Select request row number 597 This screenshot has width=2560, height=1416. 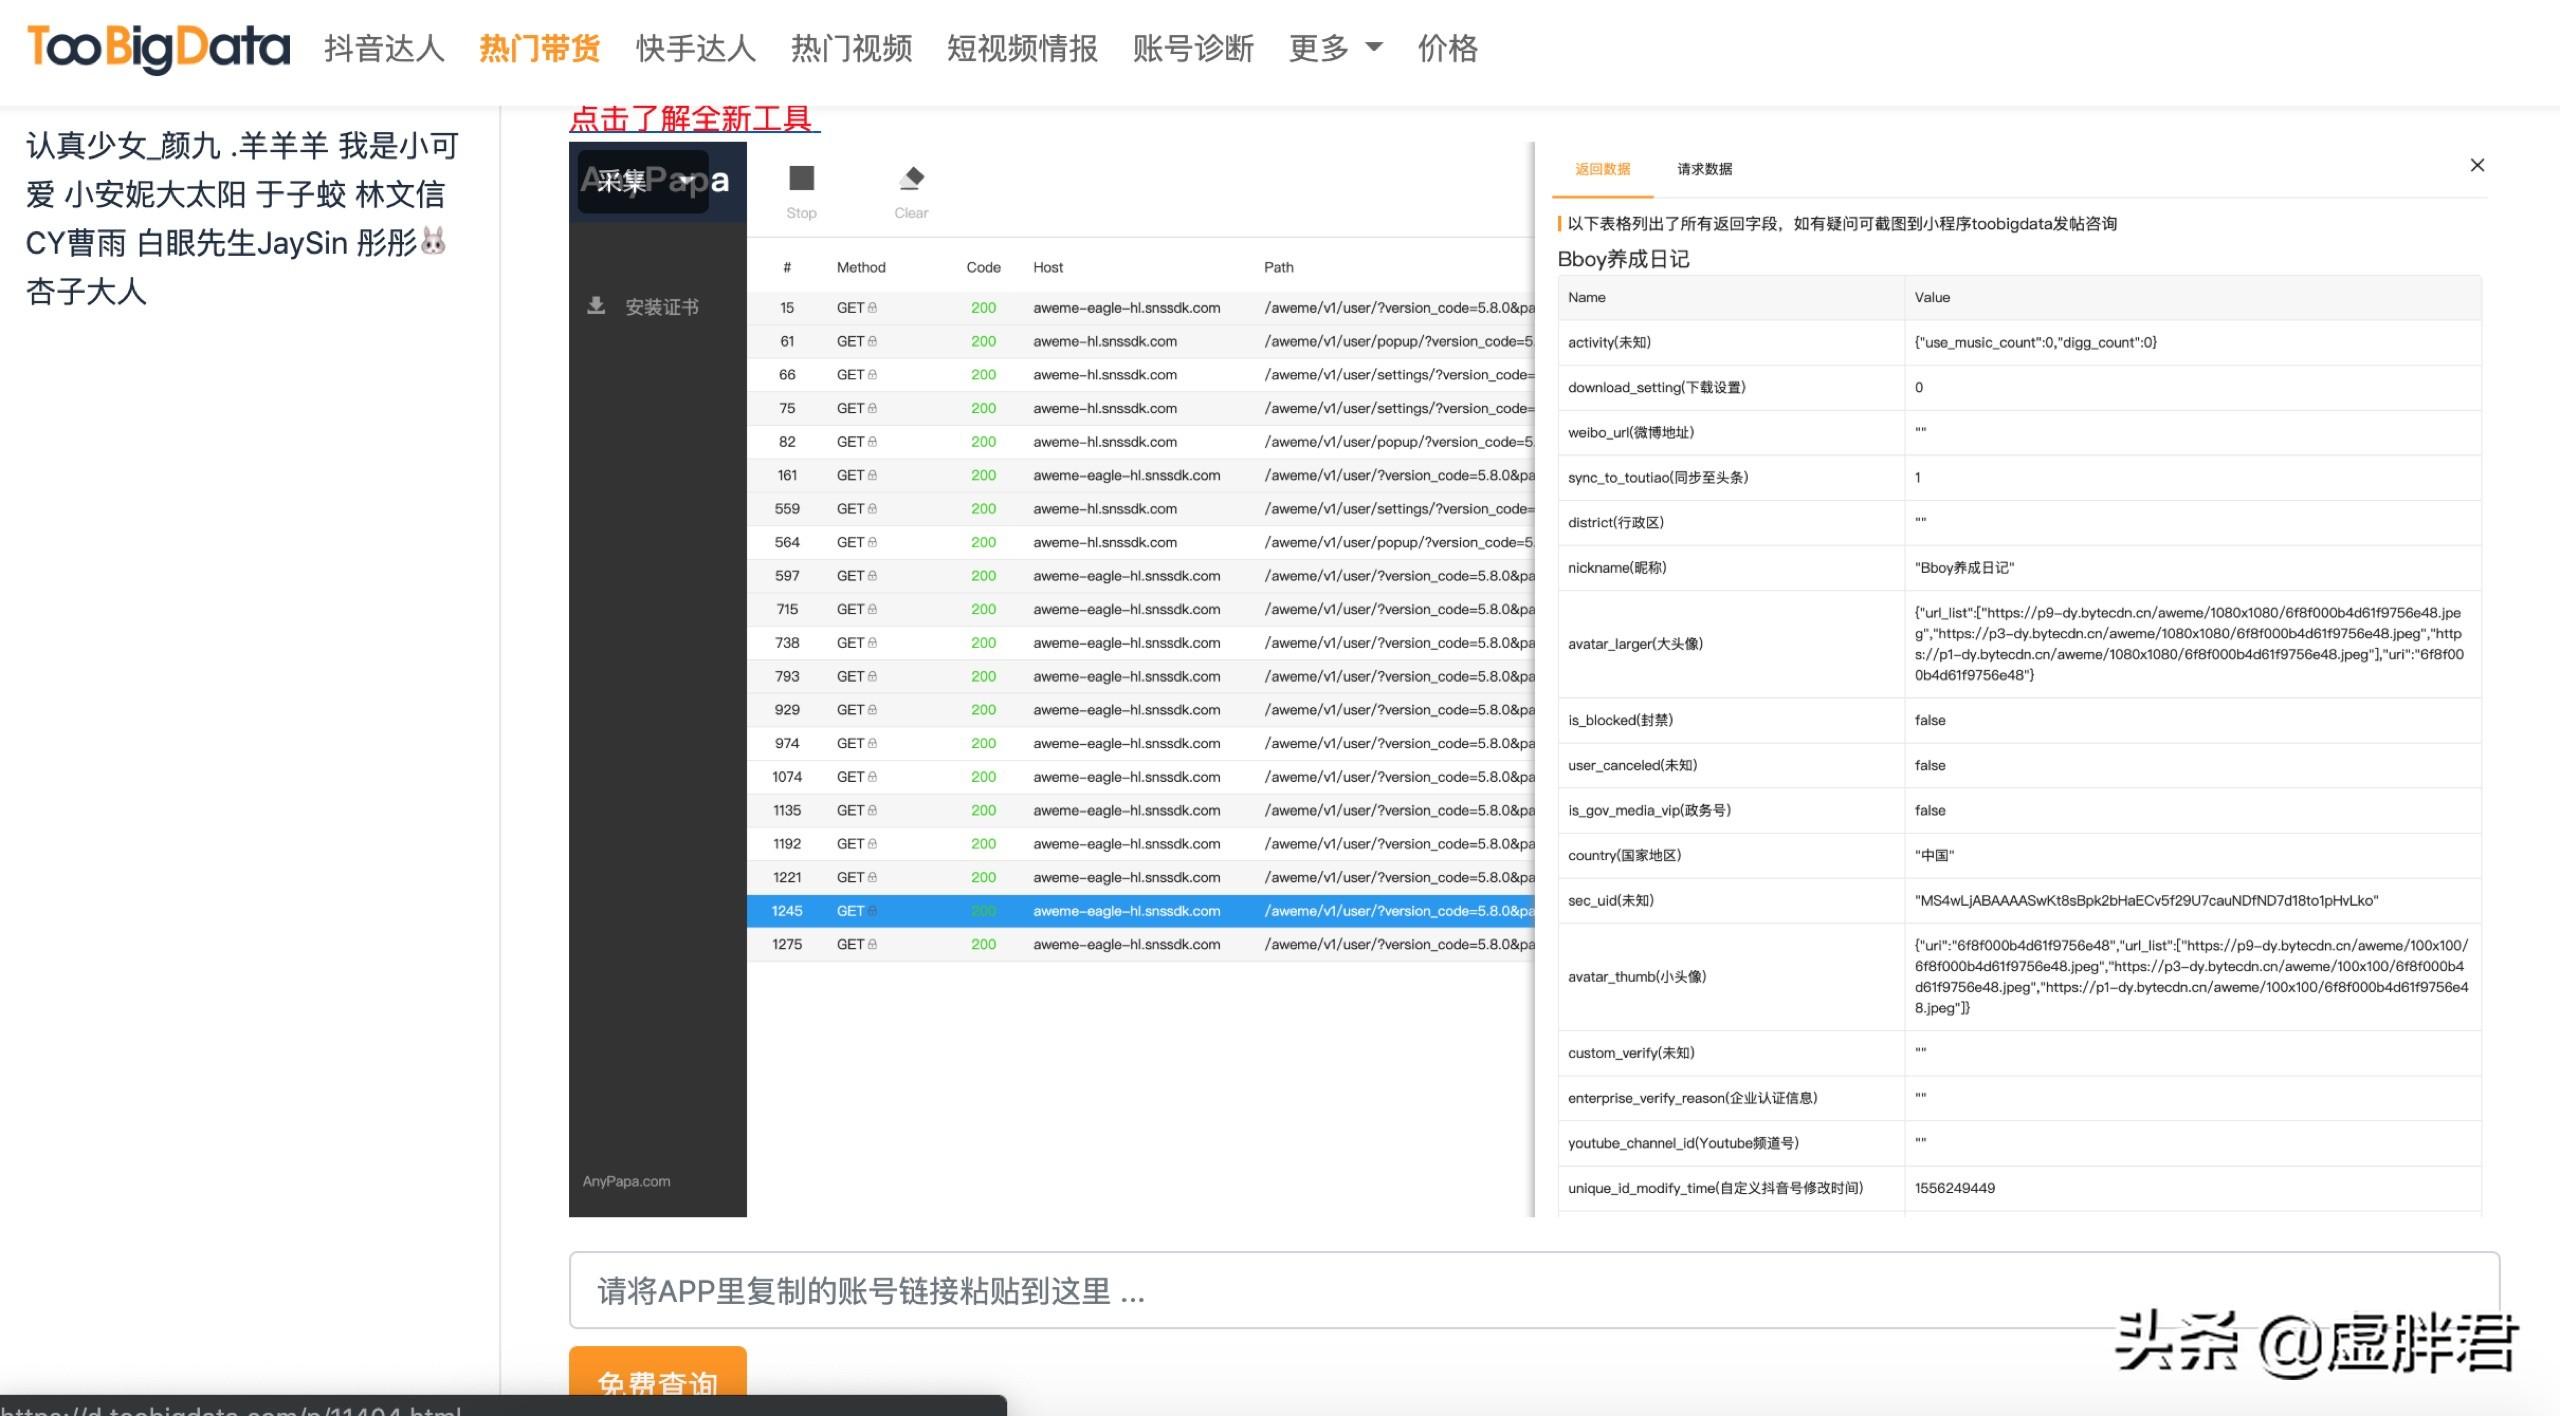click(x=1140, y=576)
